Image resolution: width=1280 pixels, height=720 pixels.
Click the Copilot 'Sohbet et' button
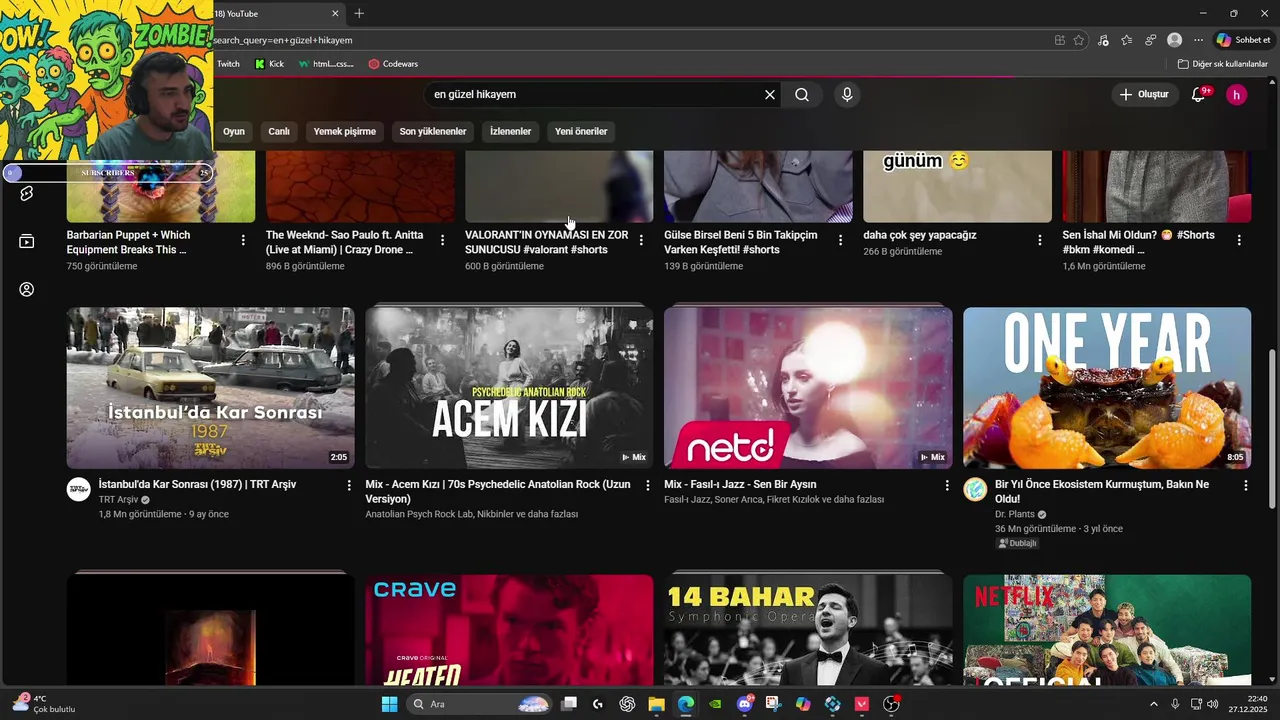coord(1243,40)
